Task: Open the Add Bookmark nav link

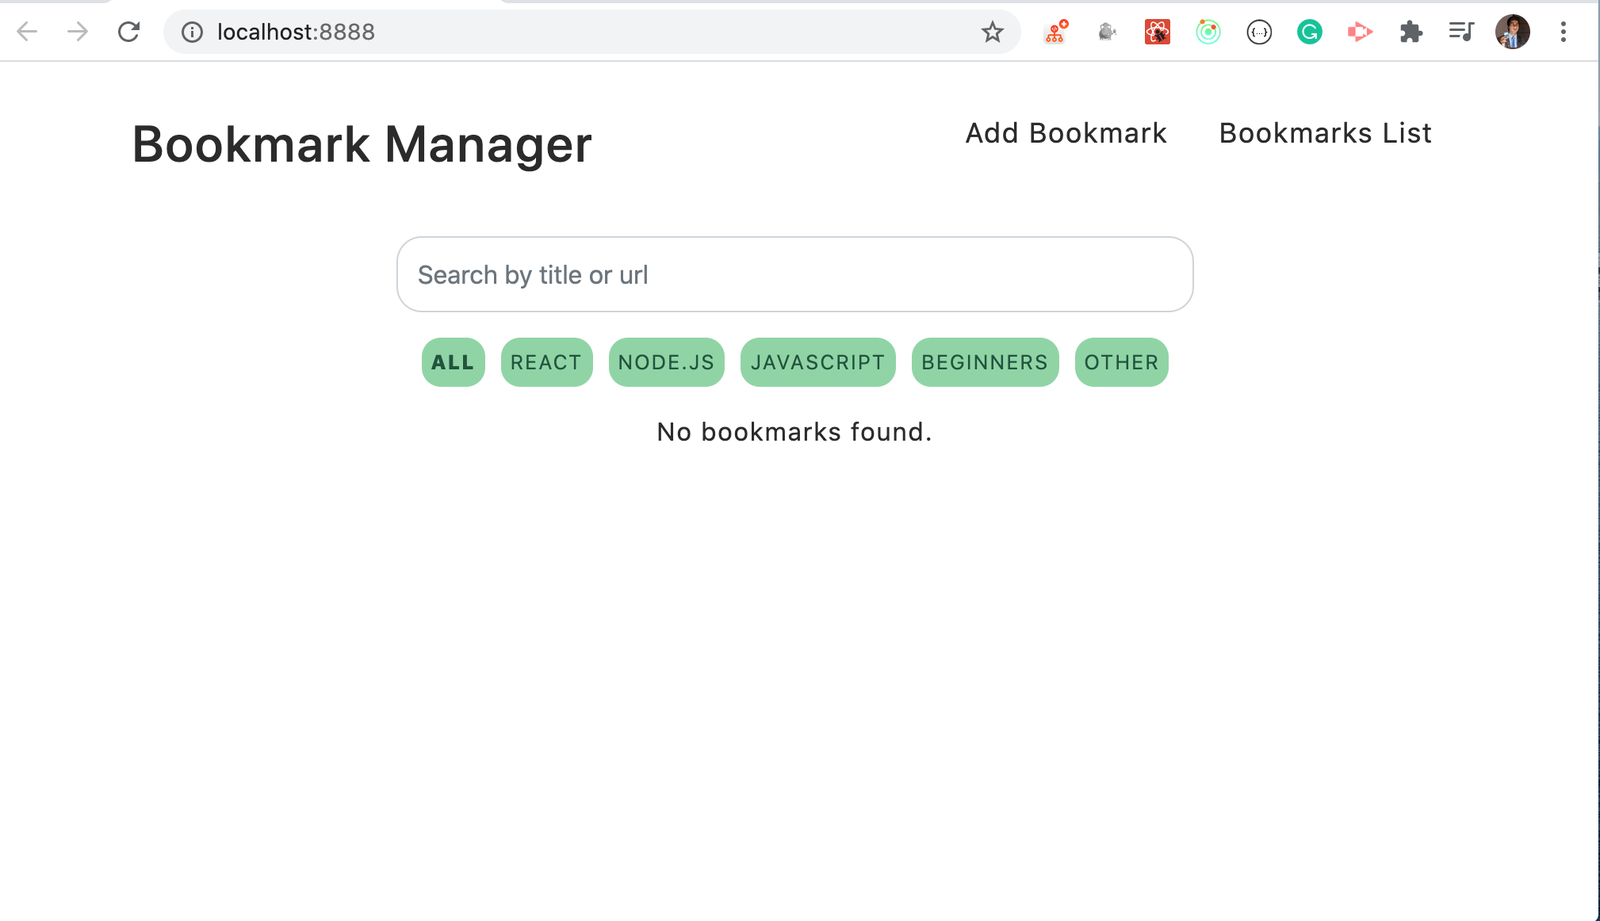Action: (1066, 133)
